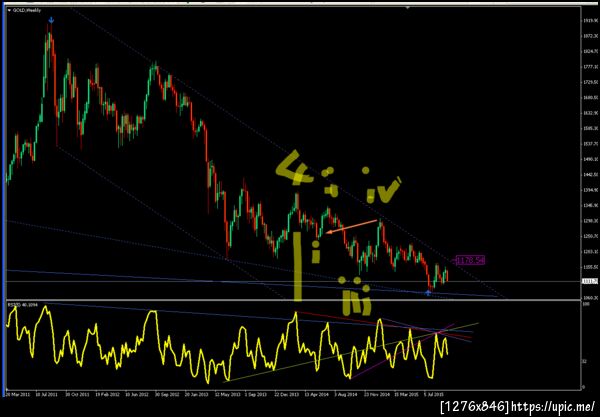This screenshot has width=600, height=417.
Task: Open the https://upic.me/ link
Action: pyautogui.click(x=553, y=406)
